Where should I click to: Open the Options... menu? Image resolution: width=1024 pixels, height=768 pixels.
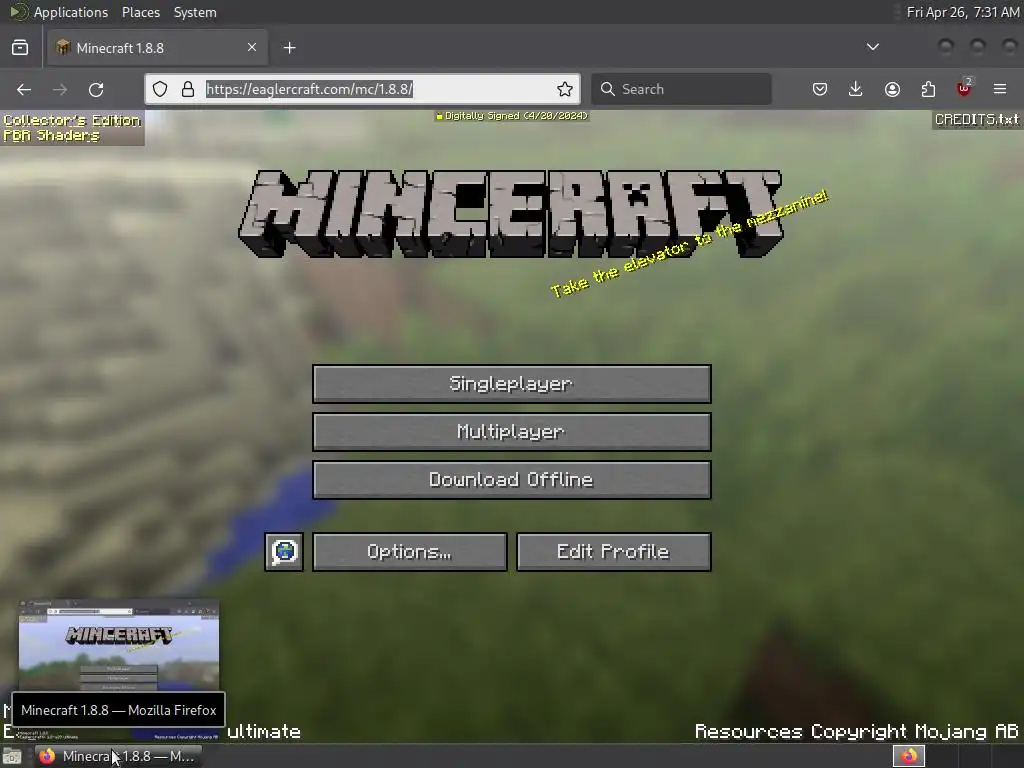click(409, 552)
